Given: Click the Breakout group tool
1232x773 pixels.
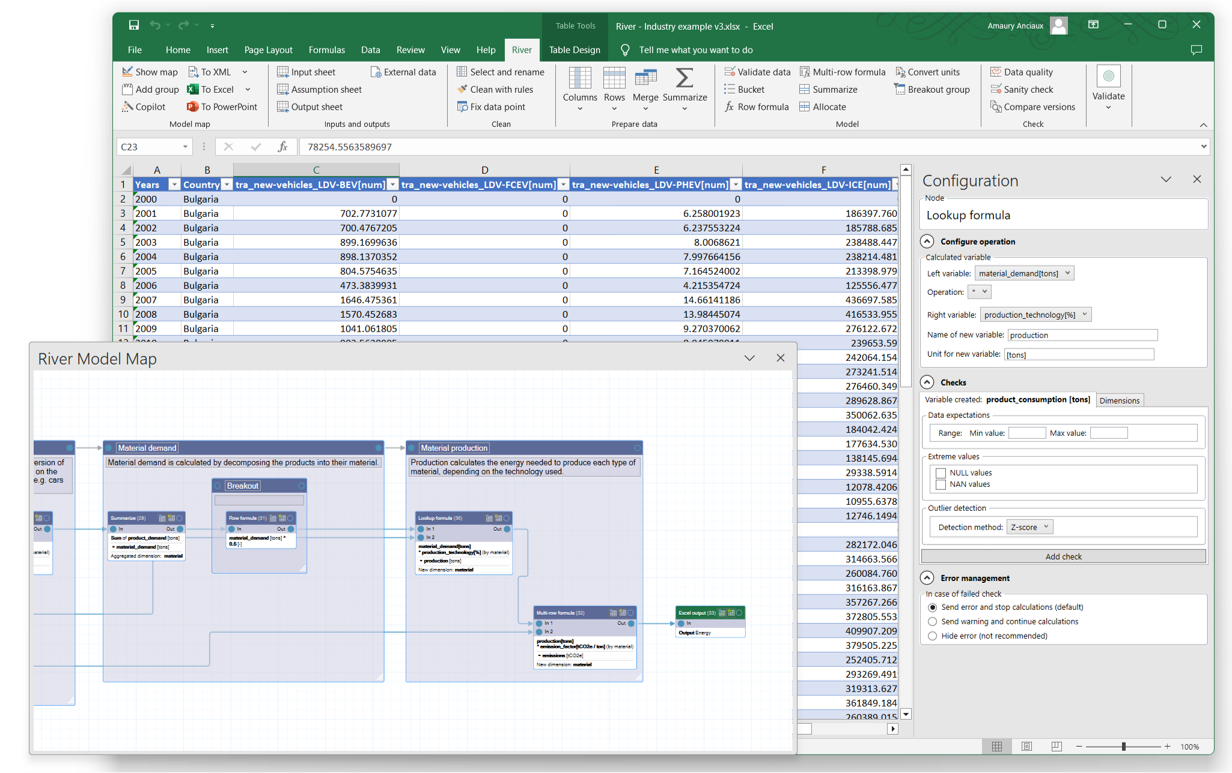Looking at the screenshot, I should point(930,89).
